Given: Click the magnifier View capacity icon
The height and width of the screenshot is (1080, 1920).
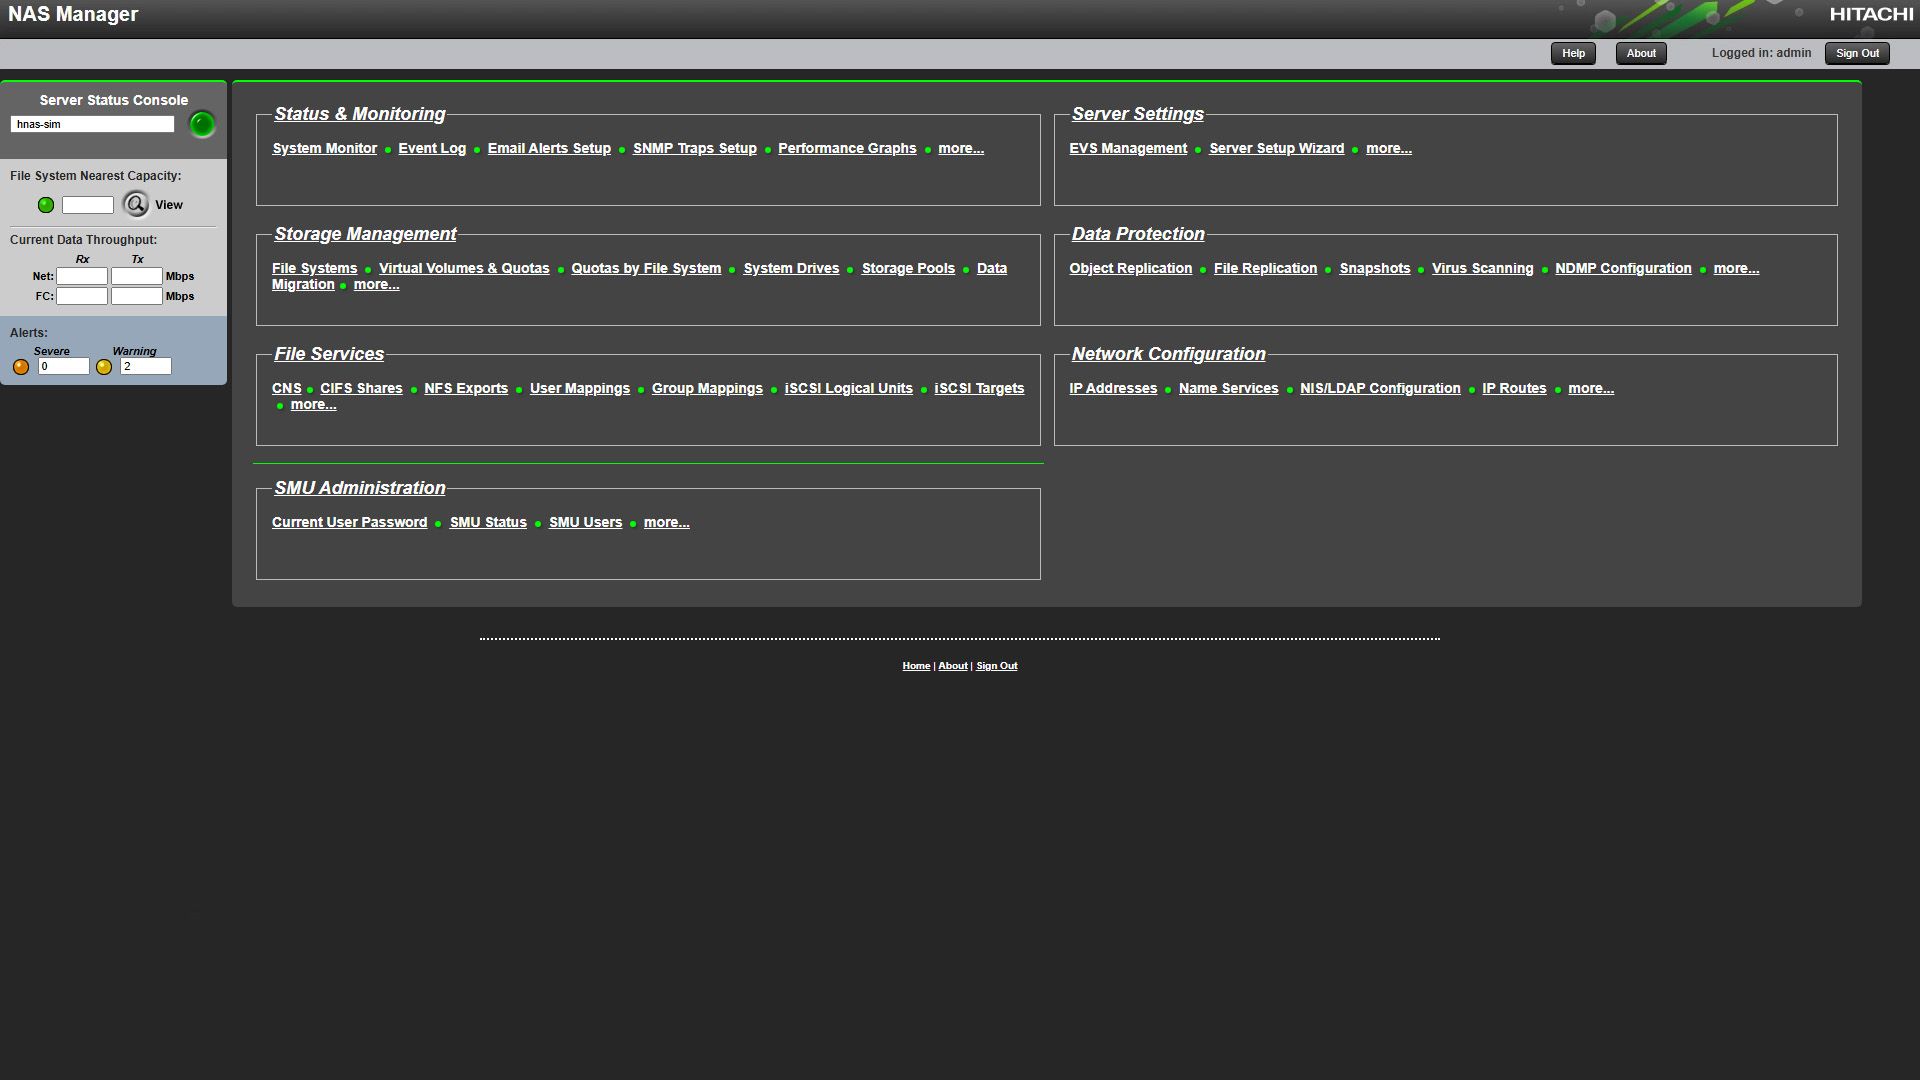Looking at the screenshot, I should [136, 204].
